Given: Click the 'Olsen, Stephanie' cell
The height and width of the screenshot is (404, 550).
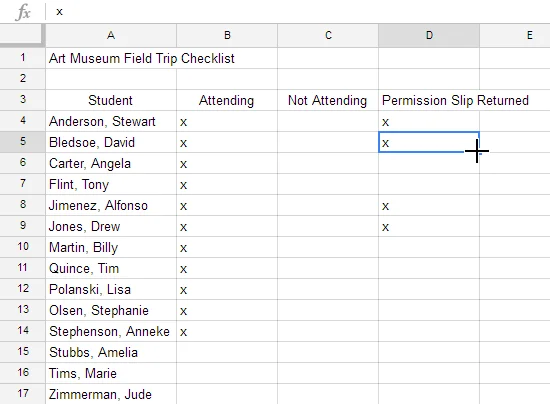Looking at the screenshot, I should (x=111, y=310).
